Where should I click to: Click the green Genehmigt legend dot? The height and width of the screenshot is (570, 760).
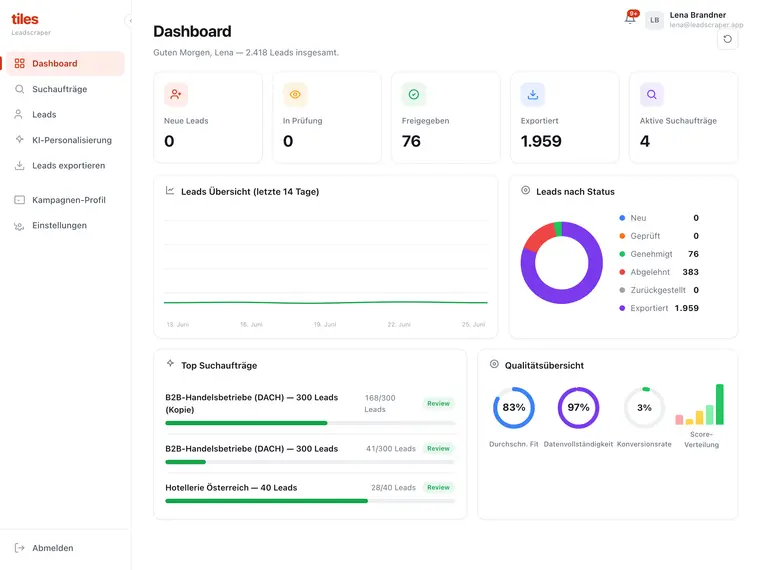coord(622,254)
